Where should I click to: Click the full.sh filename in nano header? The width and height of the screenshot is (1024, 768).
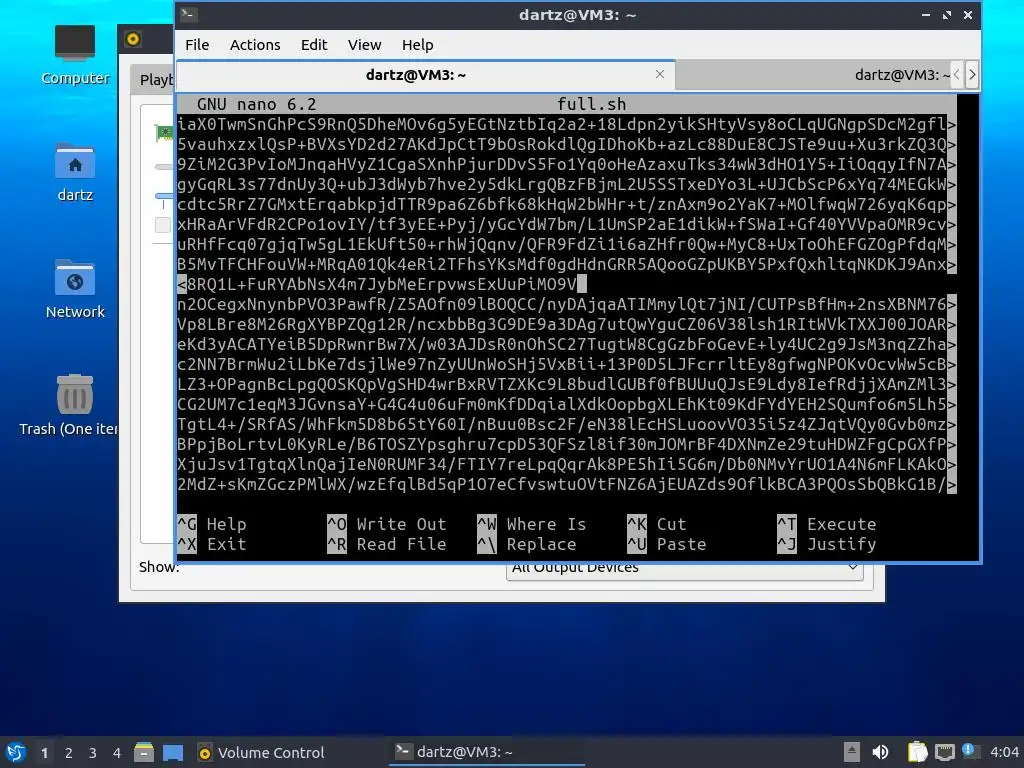pos(592,104)
